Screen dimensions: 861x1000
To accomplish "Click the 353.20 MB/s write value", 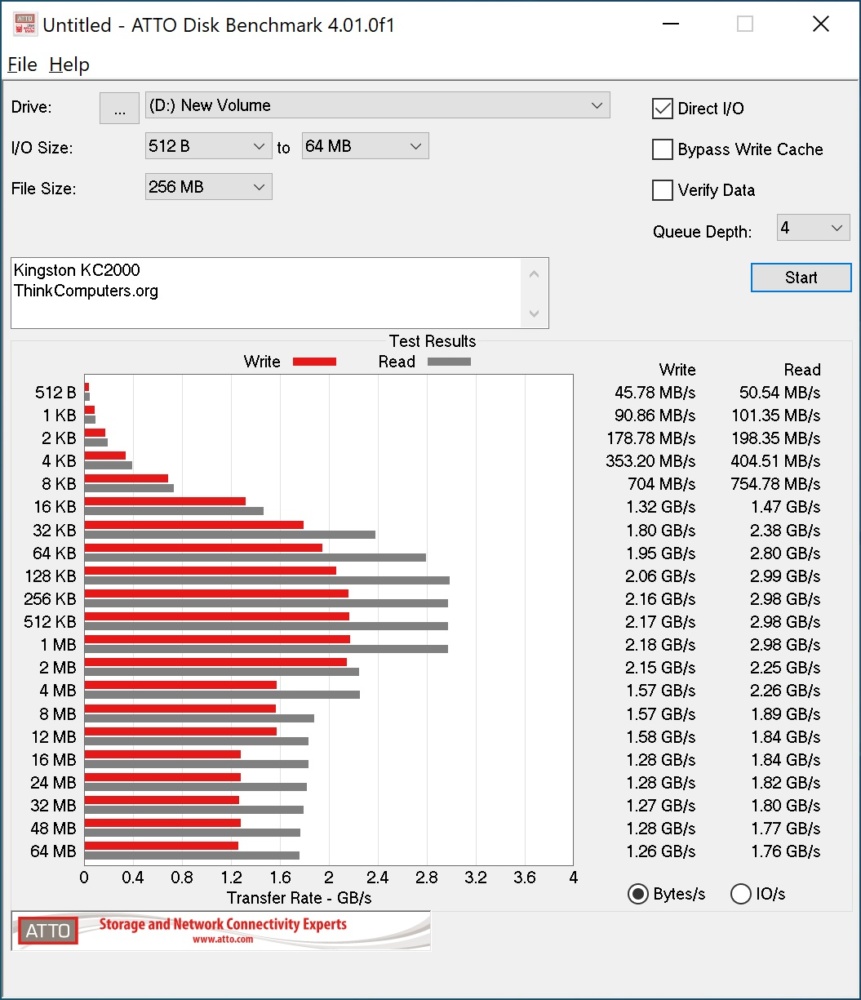I will coord(651,461).
